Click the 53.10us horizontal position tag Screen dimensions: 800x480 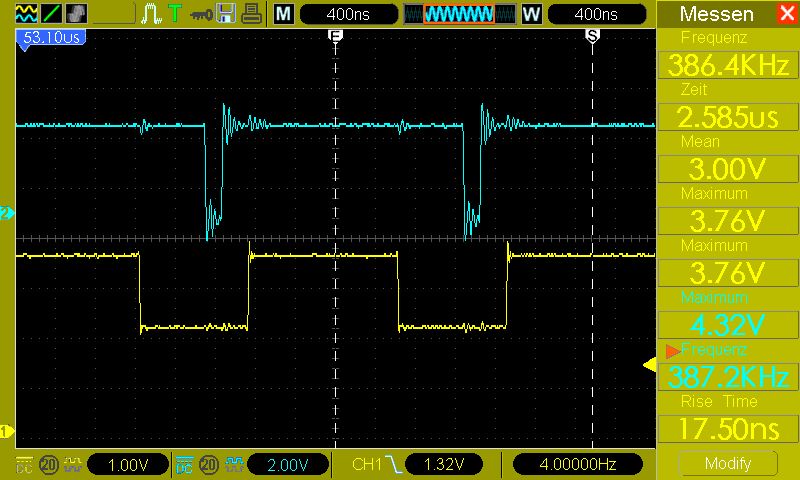coord(51,38)
